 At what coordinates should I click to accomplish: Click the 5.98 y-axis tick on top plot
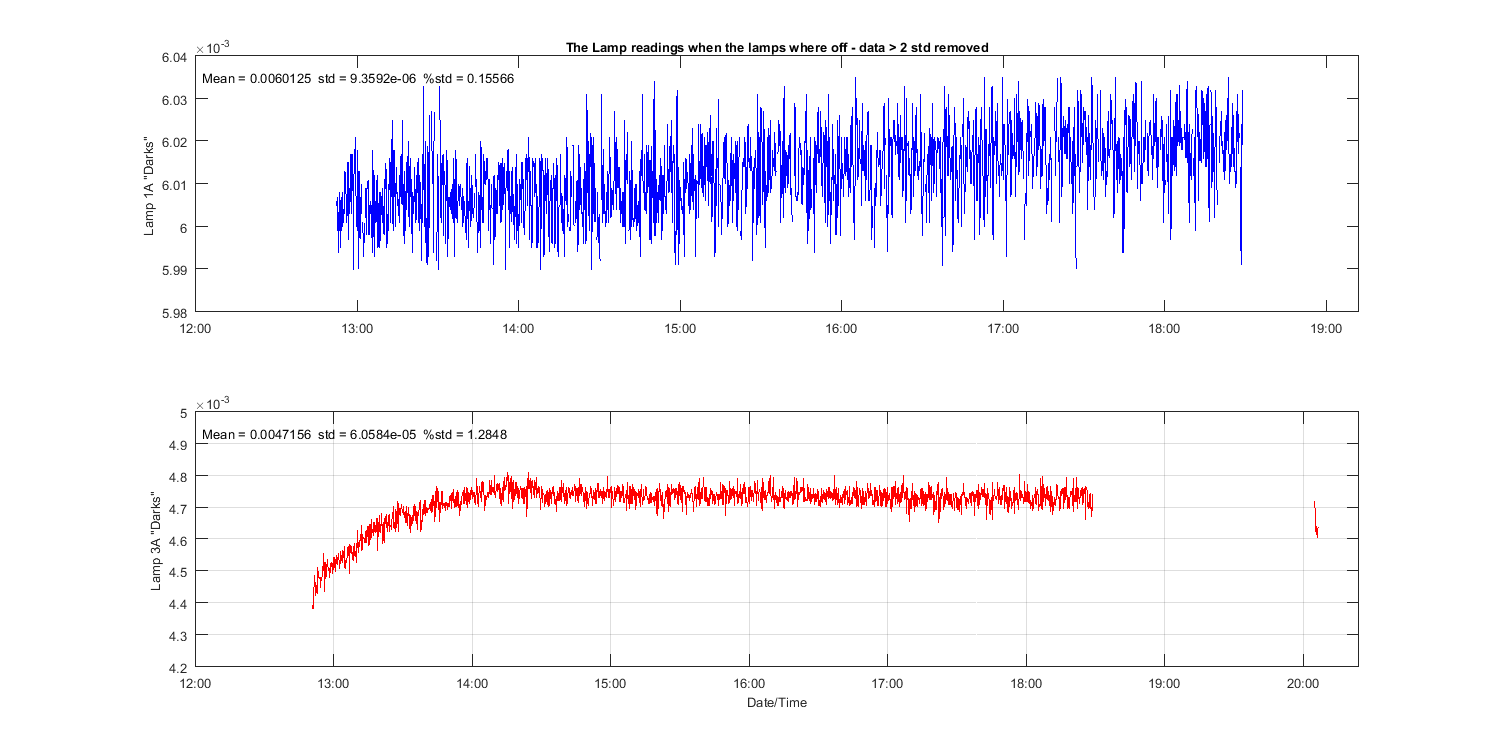click(173, 312)
